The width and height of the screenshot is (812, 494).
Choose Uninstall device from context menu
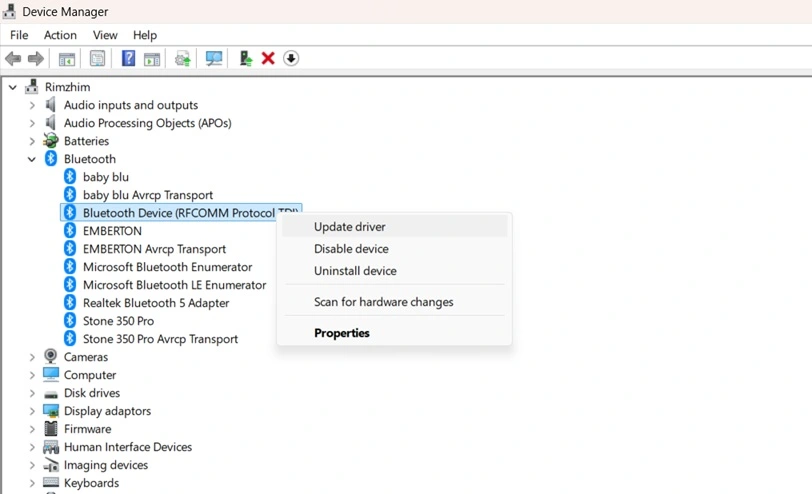tap(395, 271)
